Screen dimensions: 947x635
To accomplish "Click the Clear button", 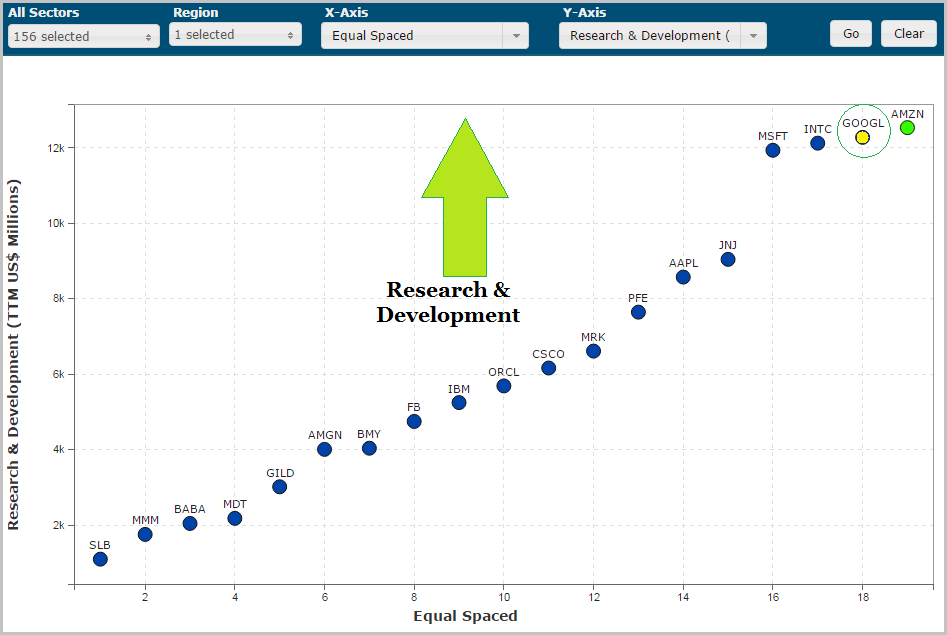I will click(909, 34).
